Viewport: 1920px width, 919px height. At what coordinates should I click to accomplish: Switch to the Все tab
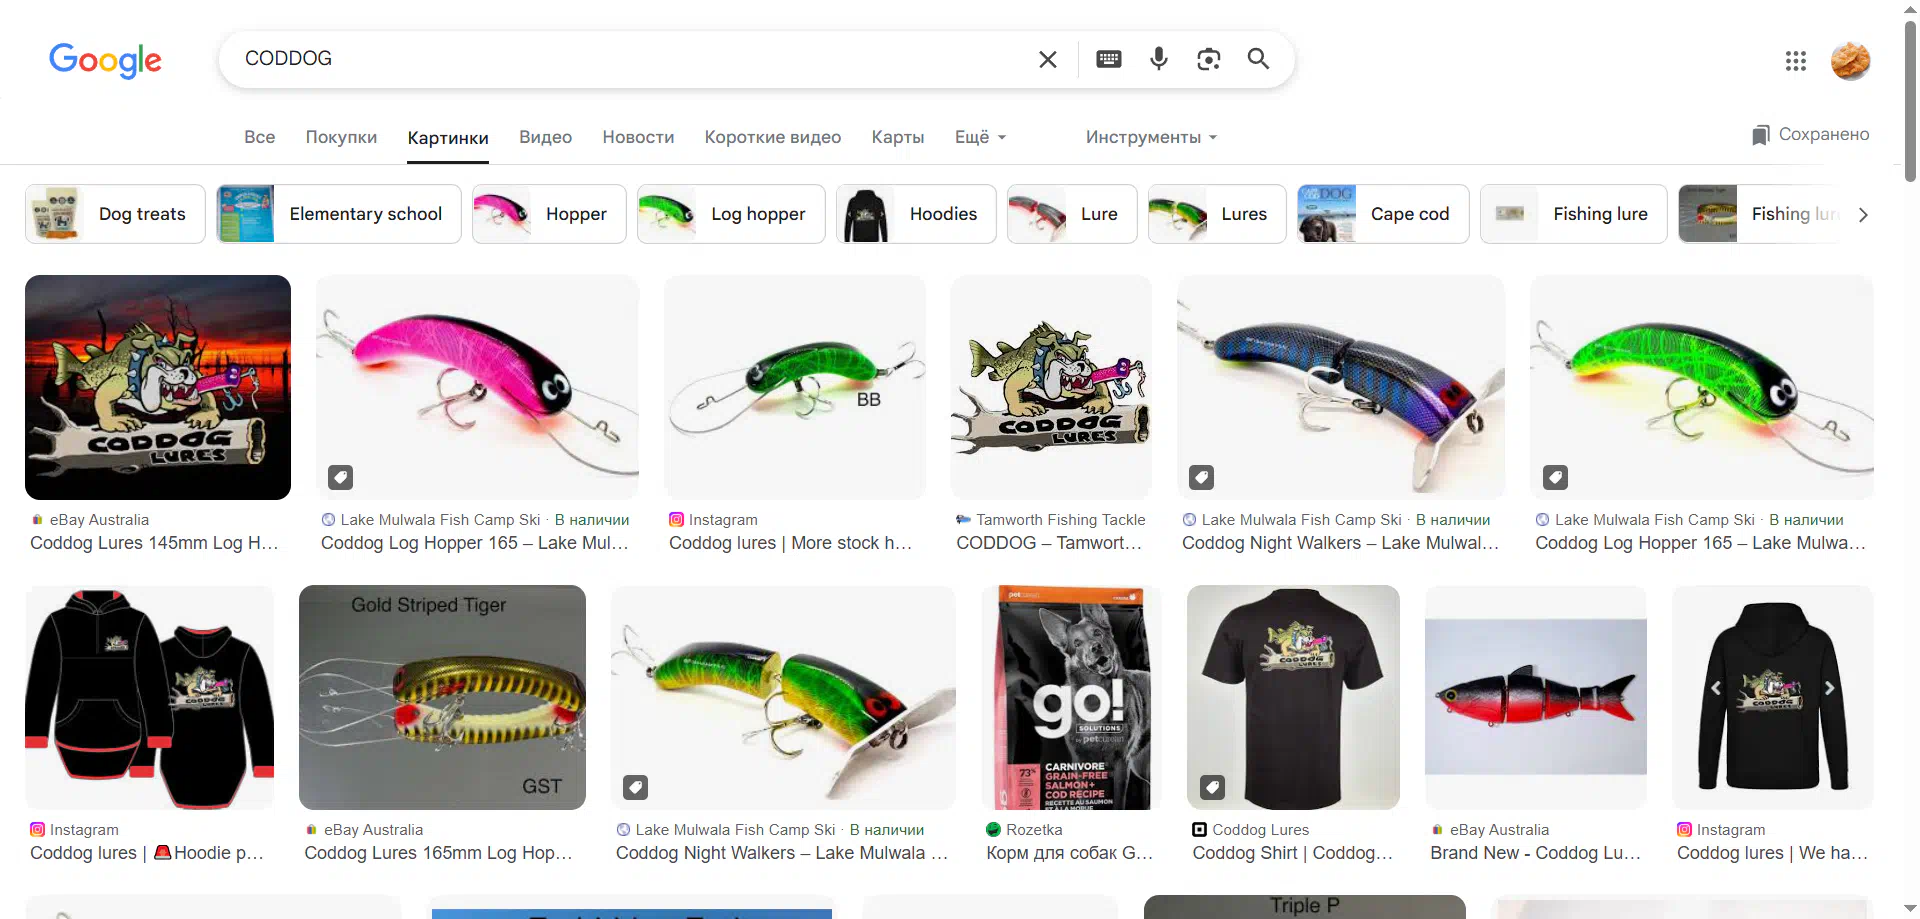pyautogui.click(x=260, y=137)
